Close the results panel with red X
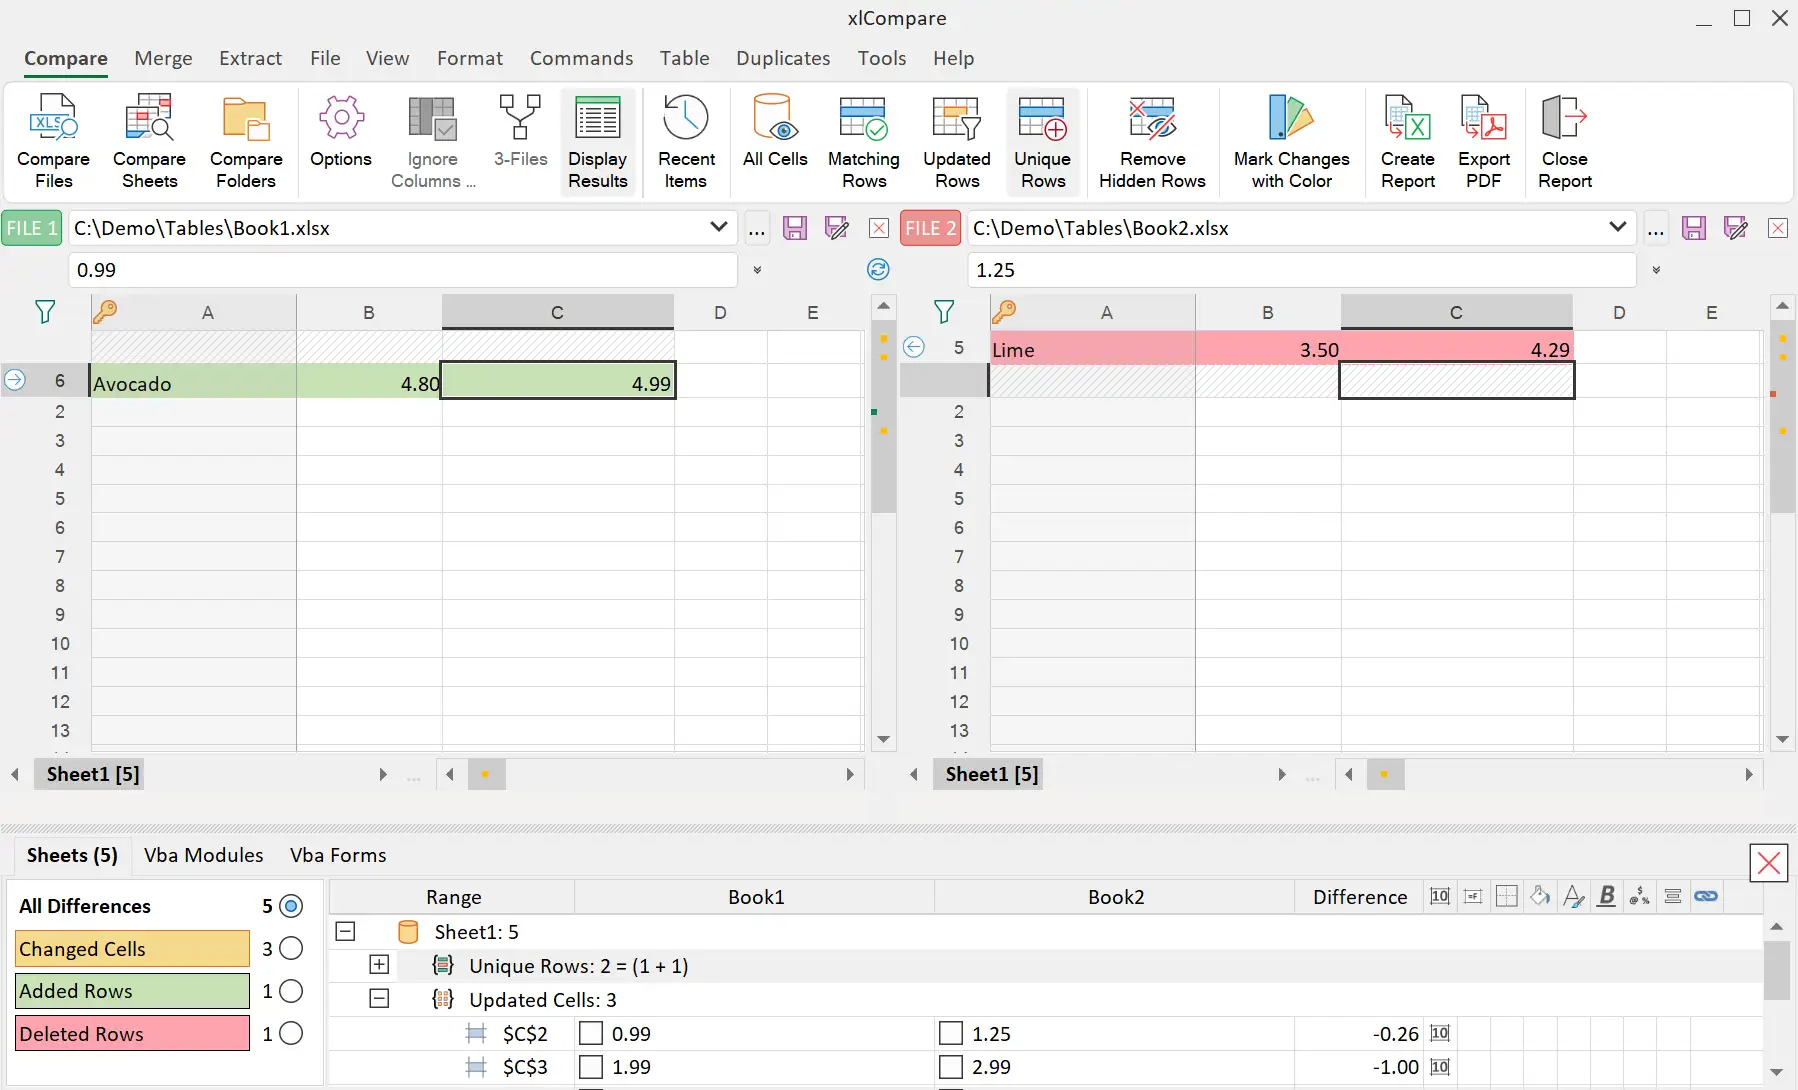 pyautogui.click(x=1768, y=863)
